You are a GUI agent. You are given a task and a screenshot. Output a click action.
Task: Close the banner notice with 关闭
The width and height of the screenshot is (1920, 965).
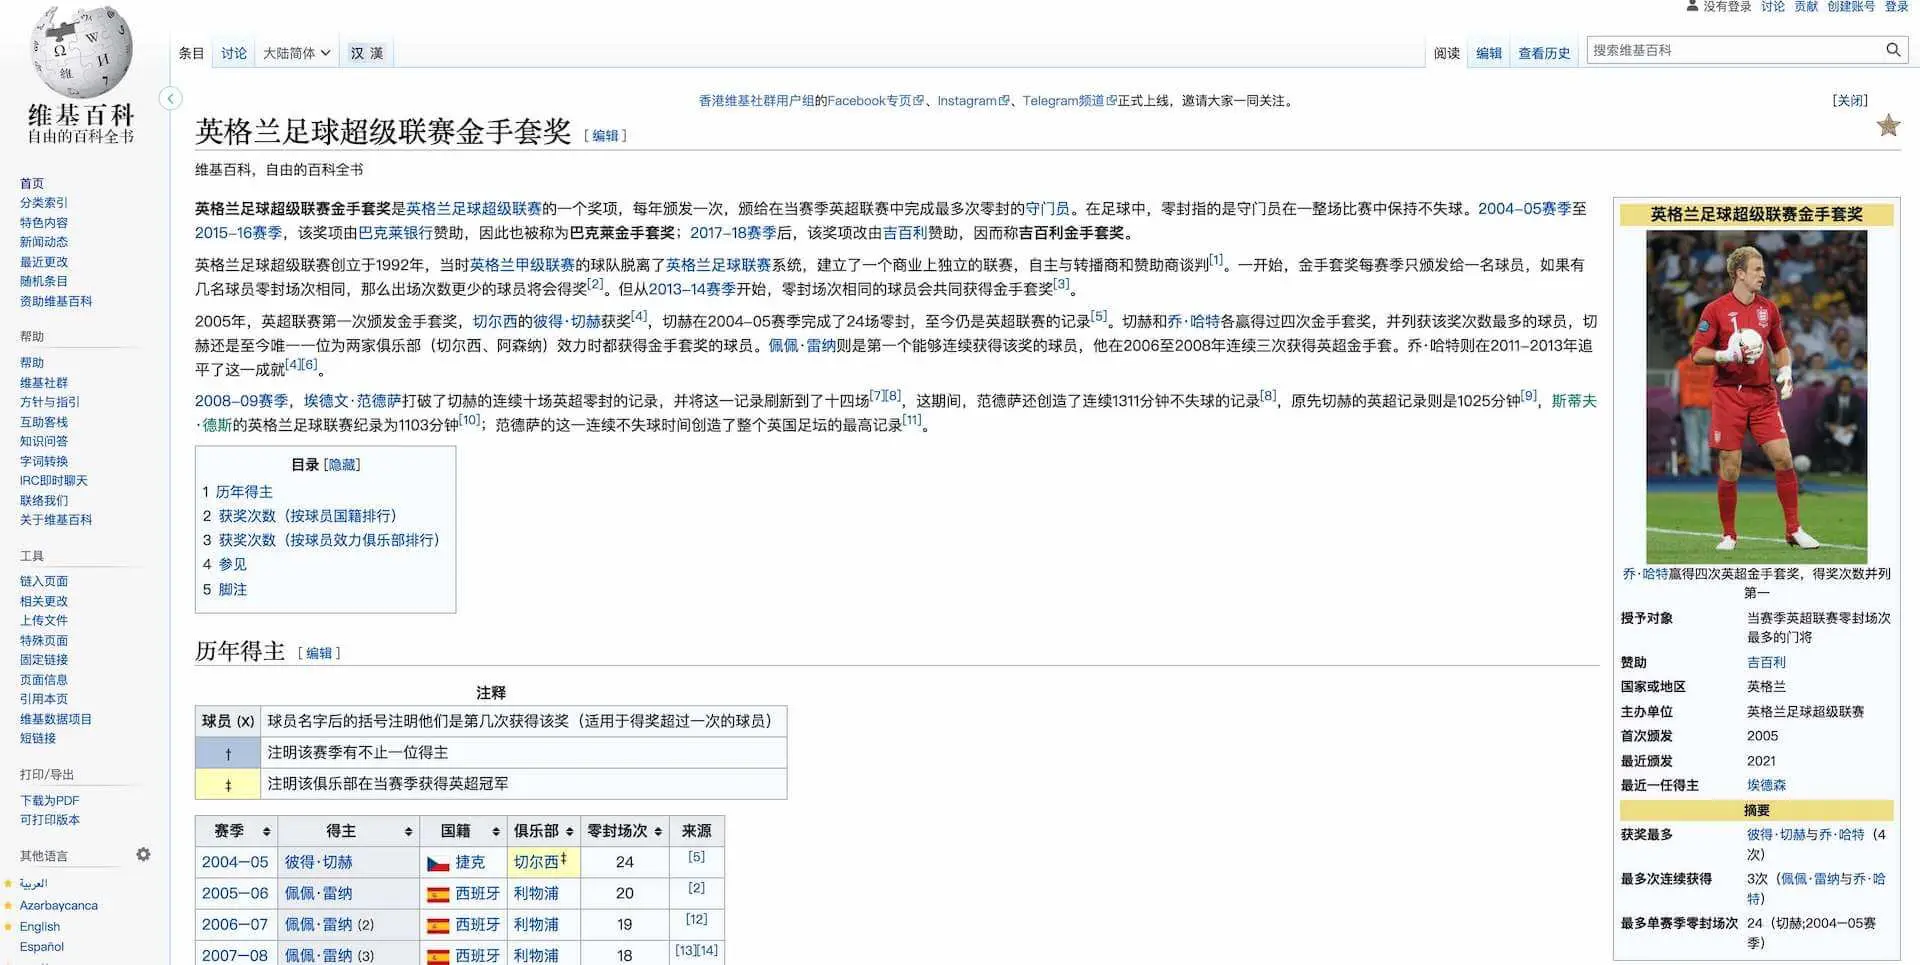pos(1850,100)
